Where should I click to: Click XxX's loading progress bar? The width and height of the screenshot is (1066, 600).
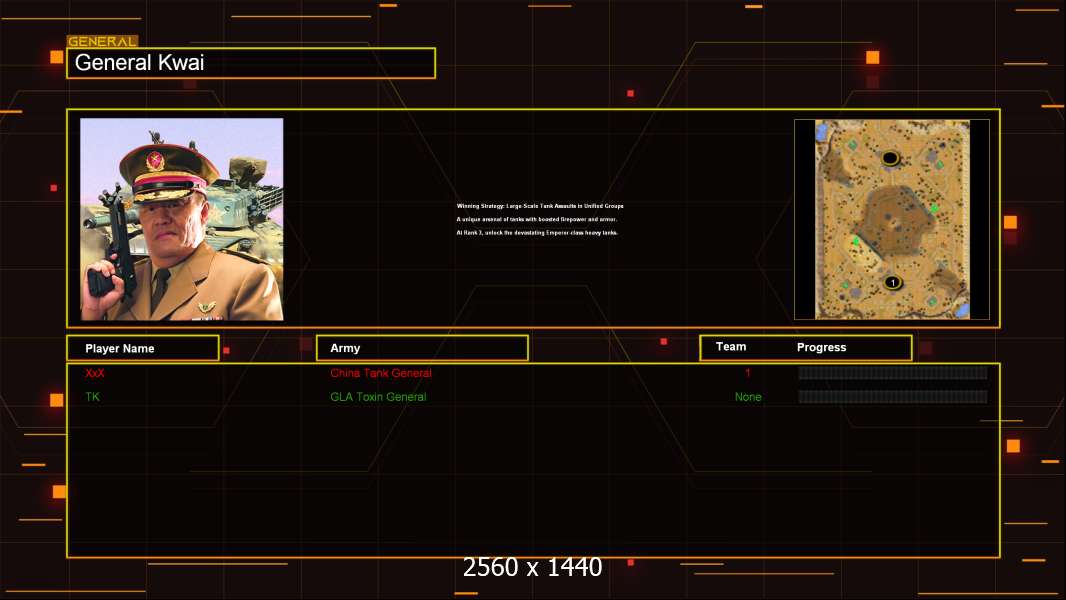[x=892, y=373]
